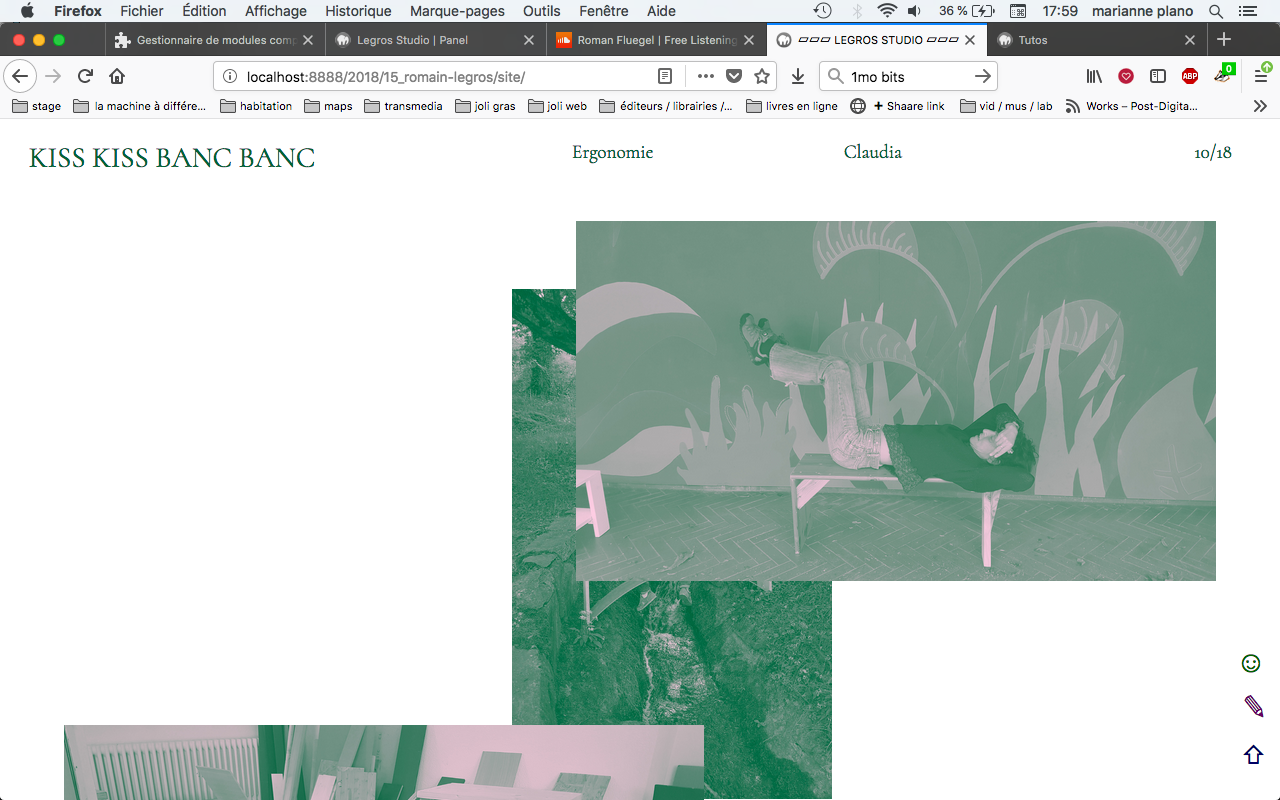Open the Adblock Plus extension
The width and height of the screenshot is (1280, 800).
tap(1189, 77)
